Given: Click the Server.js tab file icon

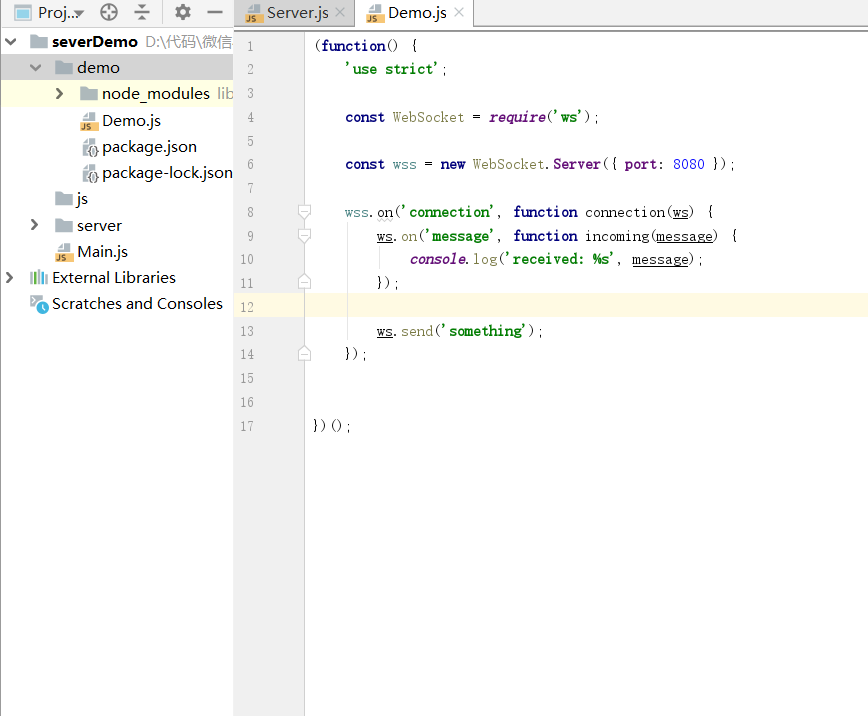Looking at the screenshot, I should (x=254, y=13).
